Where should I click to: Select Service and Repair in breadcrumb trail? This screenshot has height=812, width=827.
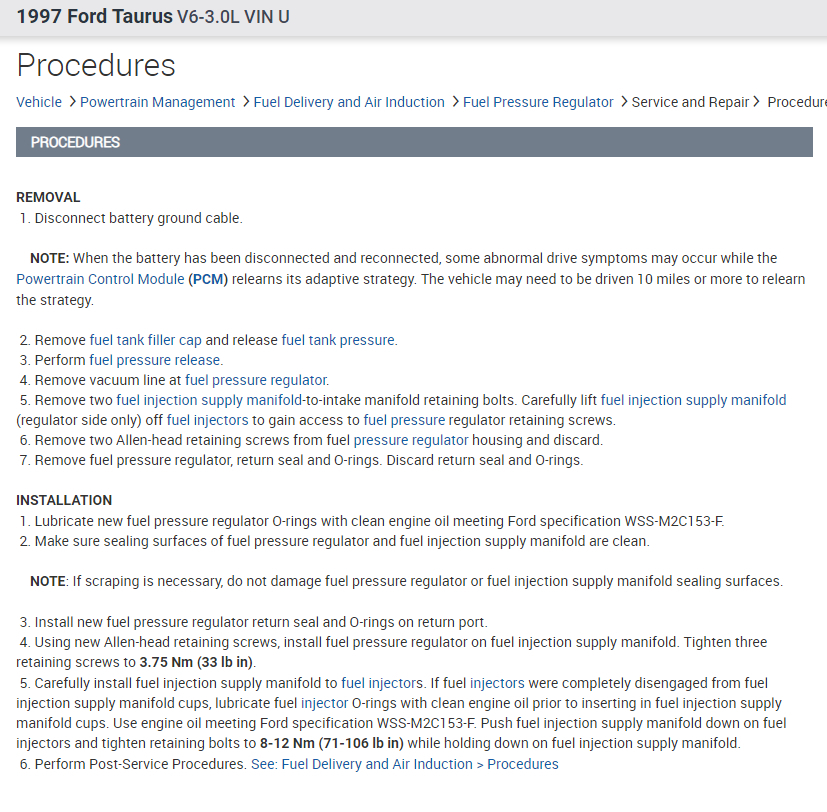point(690,102)
